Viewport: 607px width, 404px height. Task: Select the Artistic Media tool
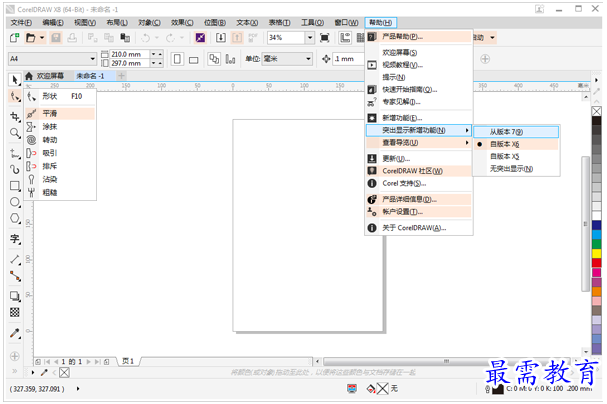(x=15, y=169)
